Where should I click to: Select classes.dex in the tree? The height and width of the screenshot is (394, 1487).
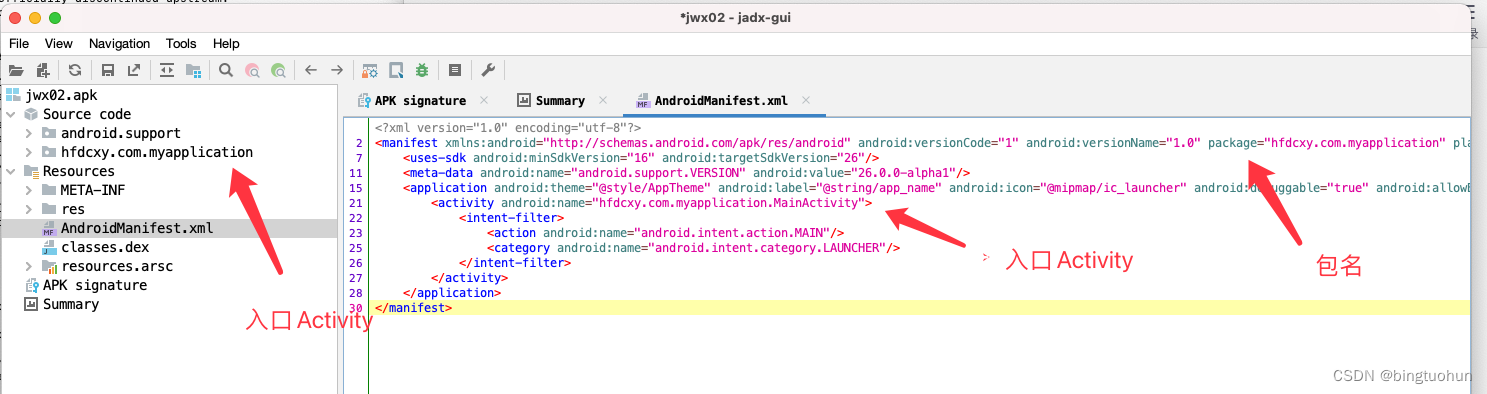tap(104, 247)
